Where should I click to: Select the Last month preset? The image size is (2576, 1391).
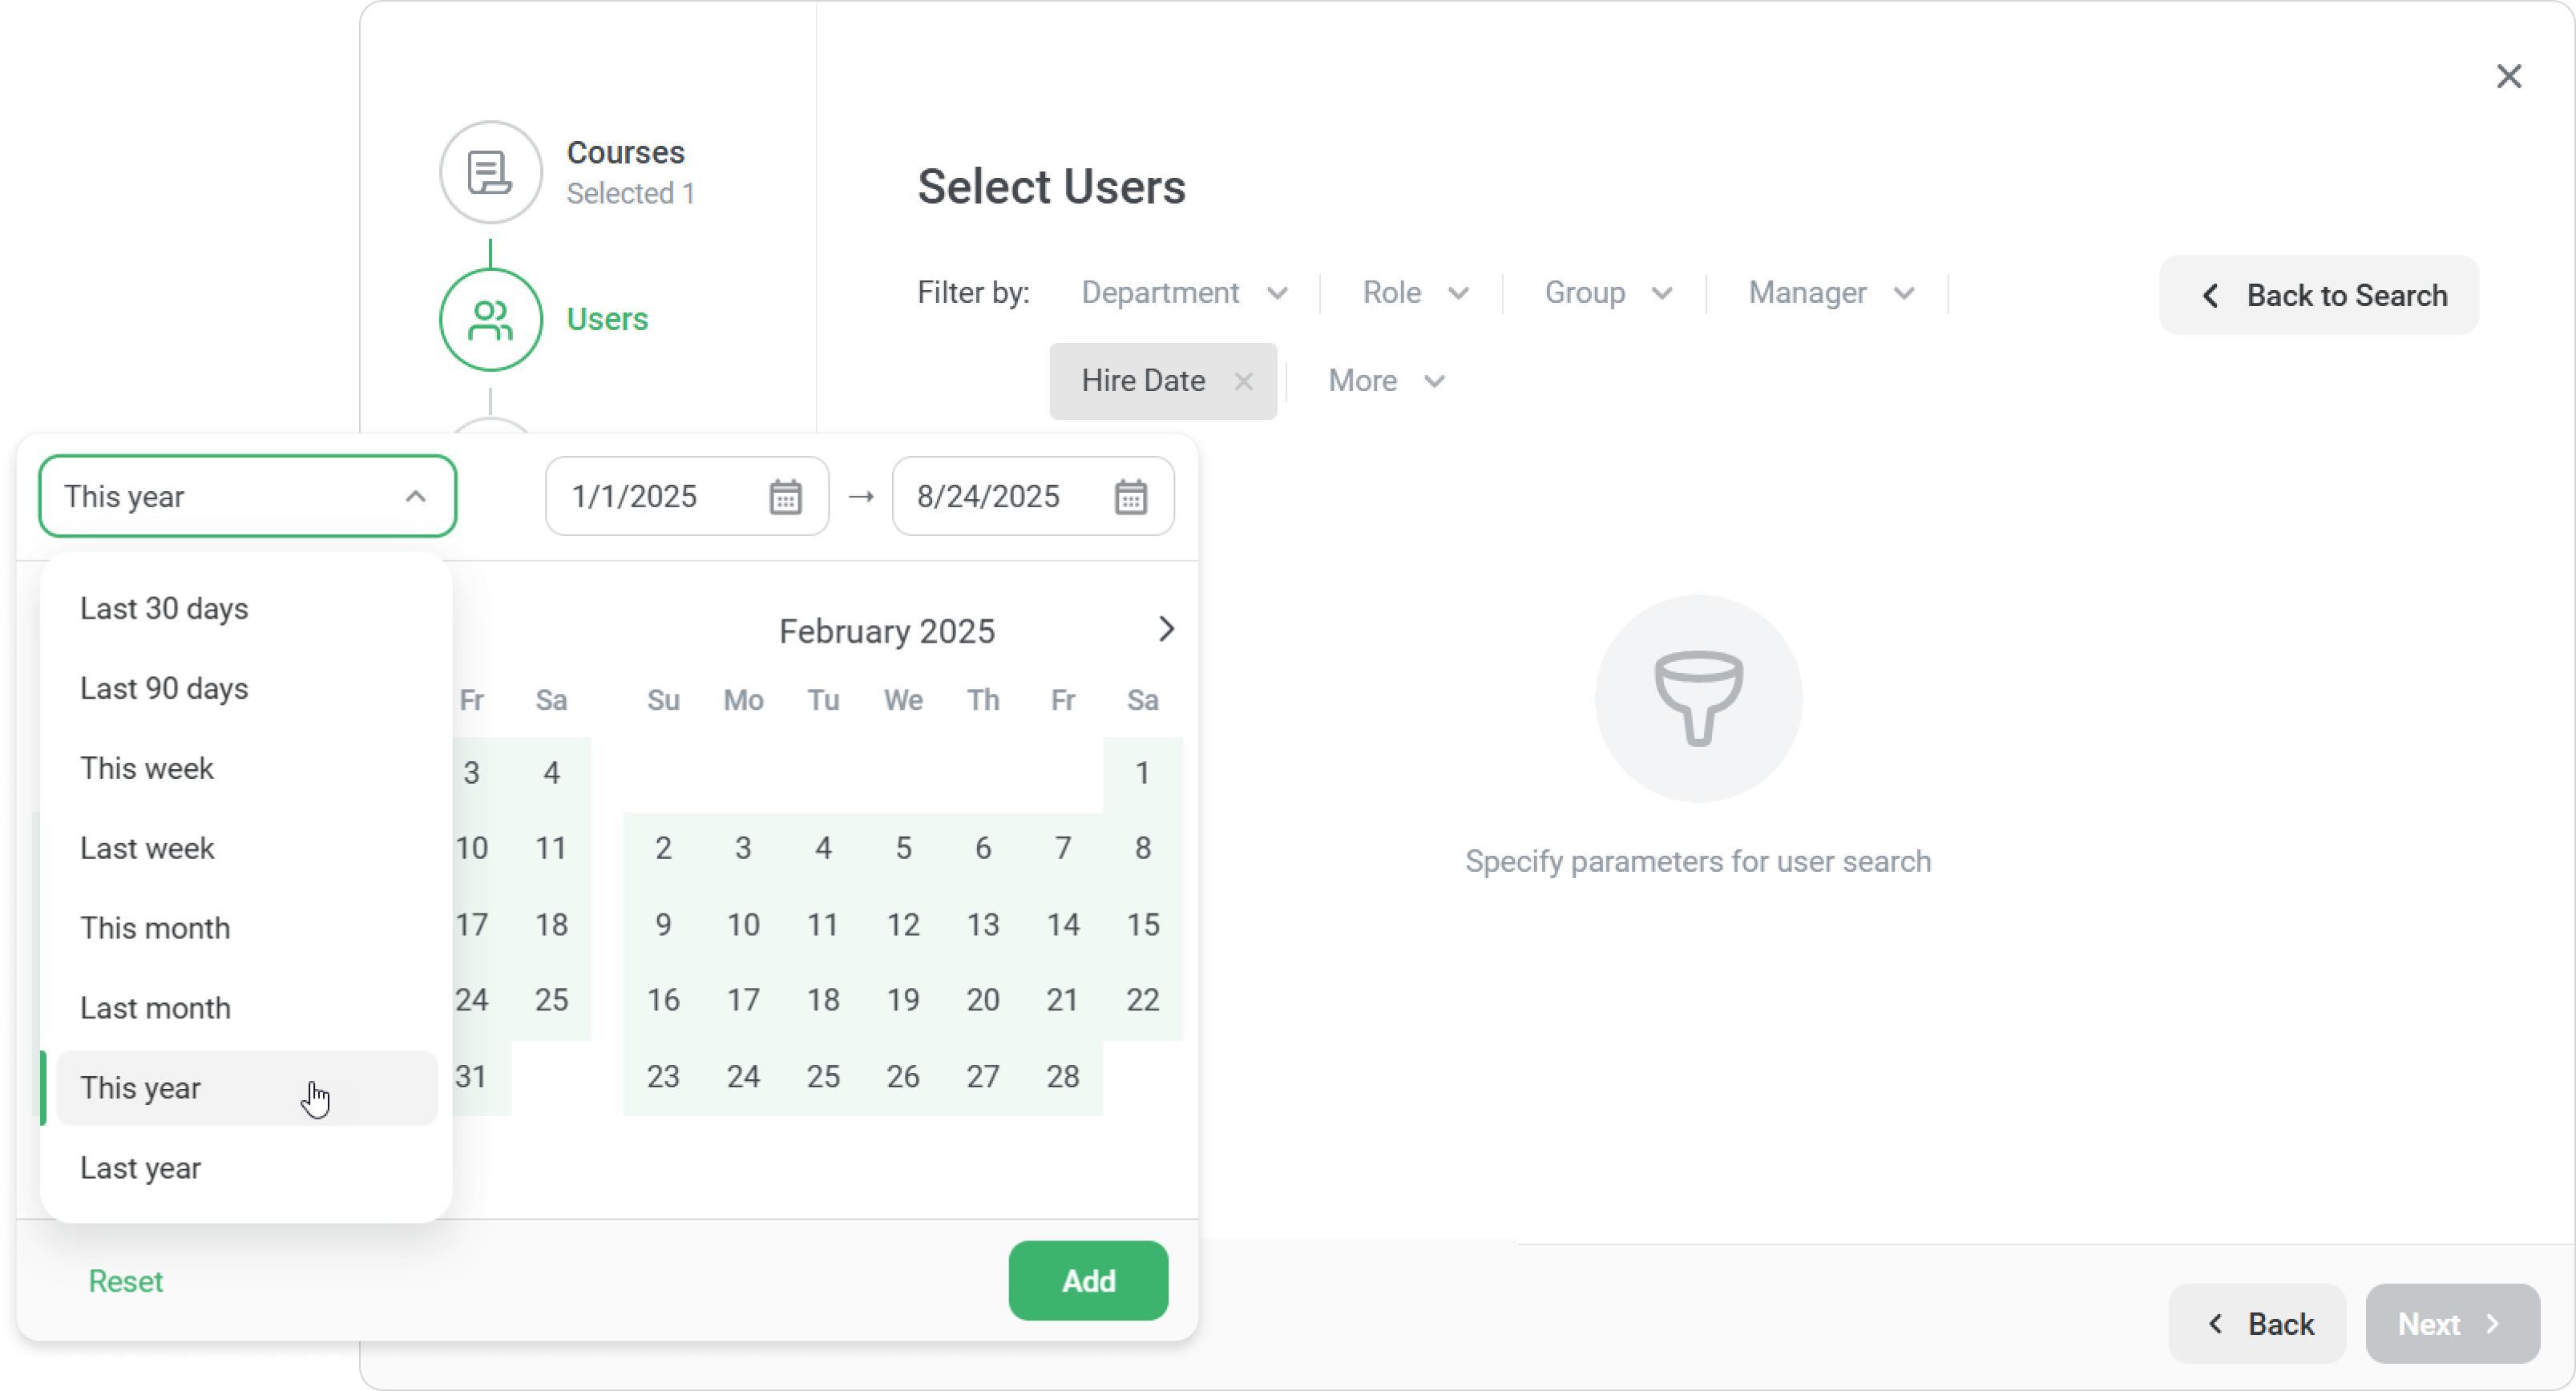tap(155, 1008)
